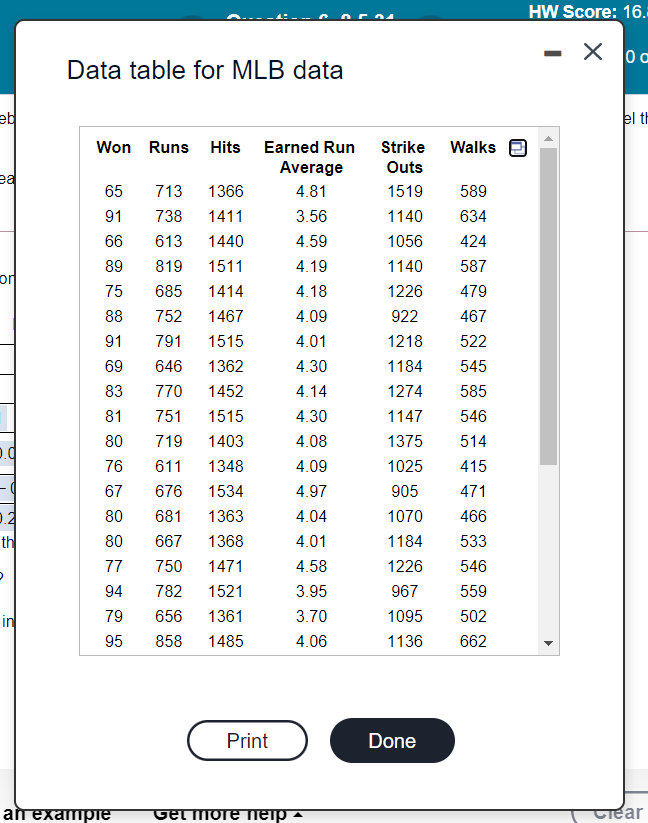Select the Walks value 502
648x823 pixels.
[x=473, y=616]
